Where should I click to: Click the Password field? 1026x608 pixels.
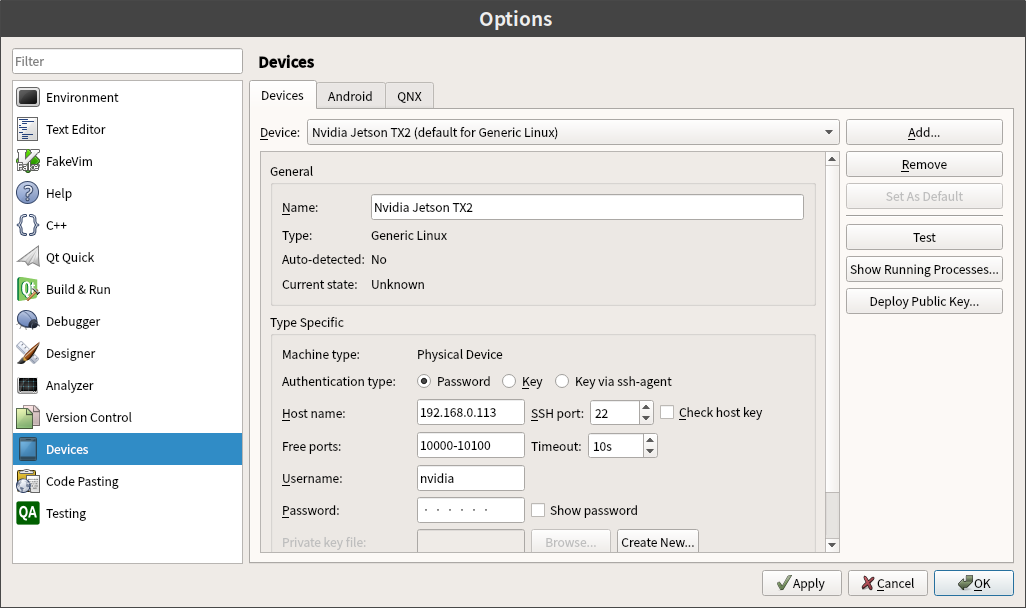point(470,510)
